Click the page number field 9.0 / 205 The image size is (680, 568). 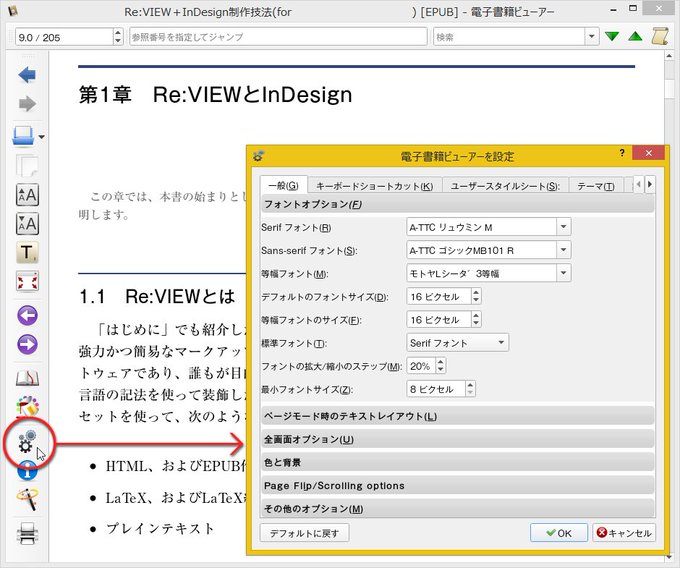point(64,37)
